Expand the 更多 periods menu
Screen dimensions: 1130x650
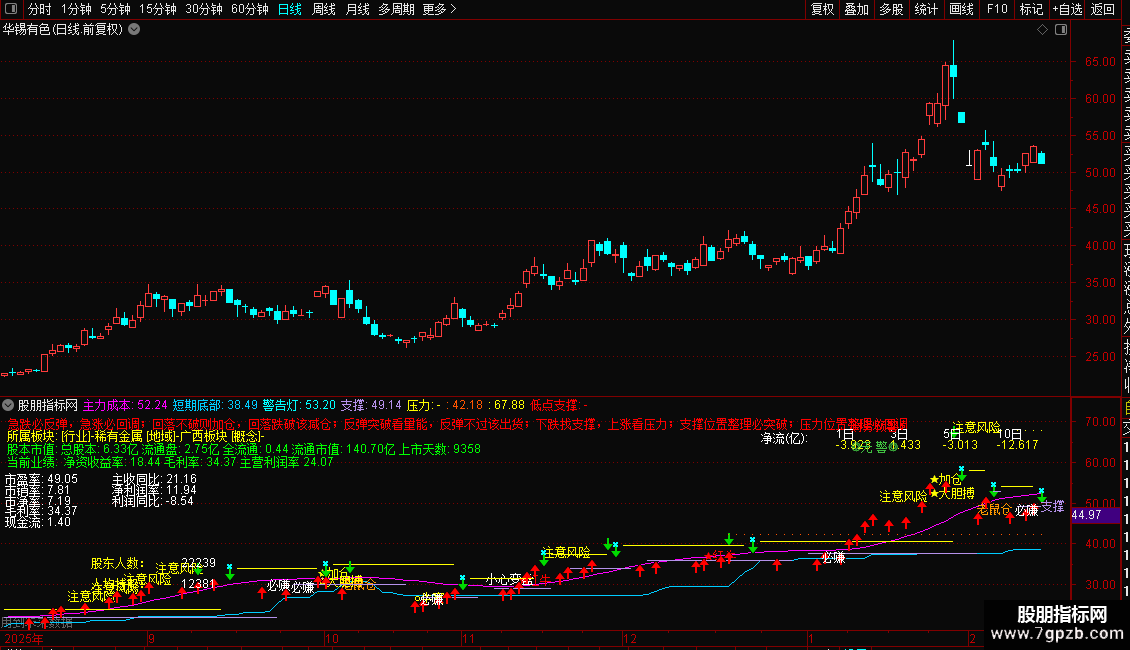pos(440,9)
